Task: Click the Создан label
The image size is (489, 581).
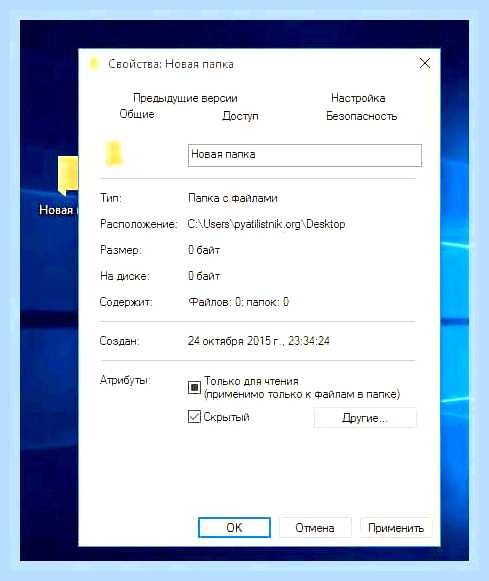Action: click(119, 341)
